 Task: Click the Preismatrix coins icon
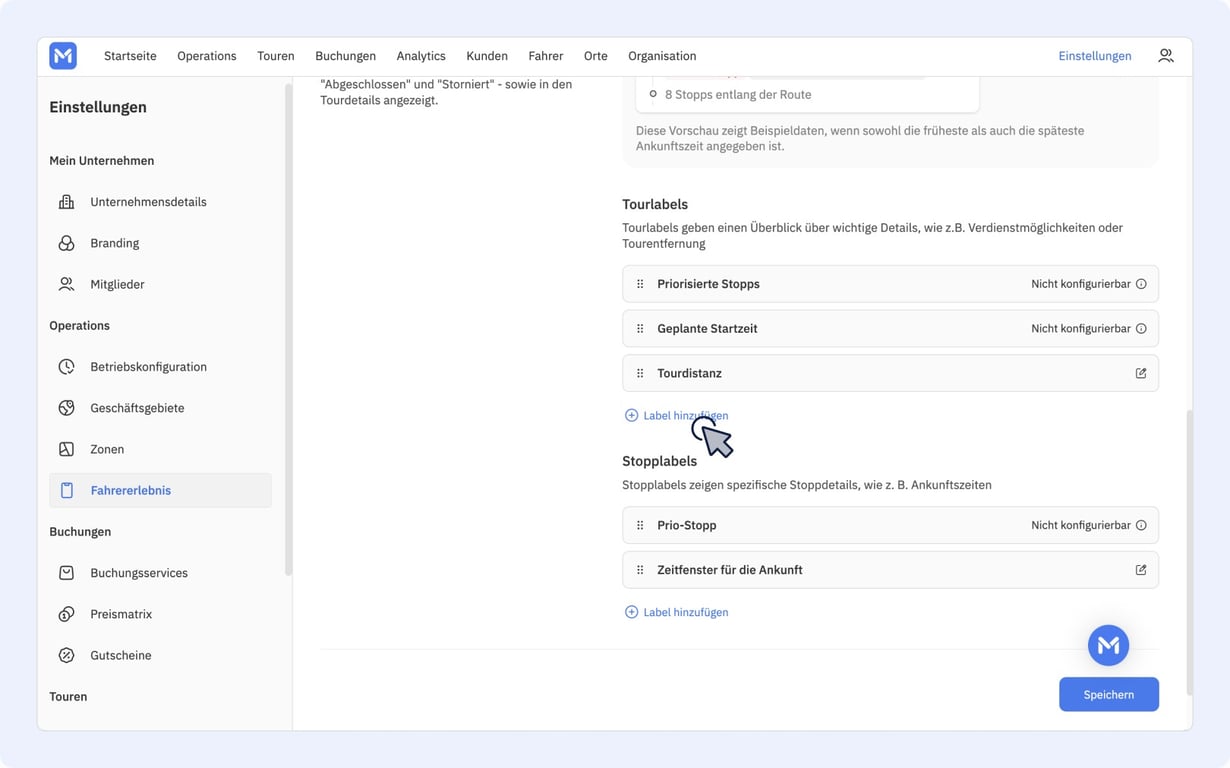pyautogui.click(x=66, y=614)
